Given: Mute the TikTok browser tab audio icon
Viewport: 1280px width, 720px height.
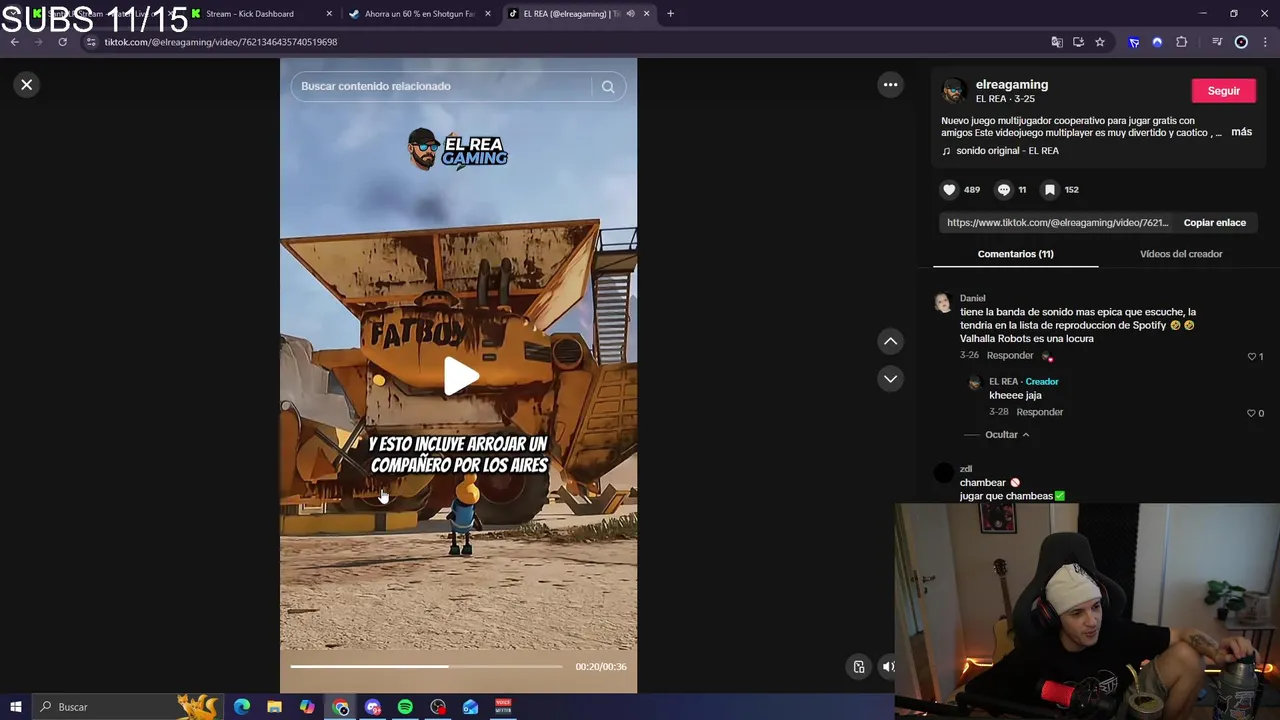Looking at the screenshot, I should point(630,14).
